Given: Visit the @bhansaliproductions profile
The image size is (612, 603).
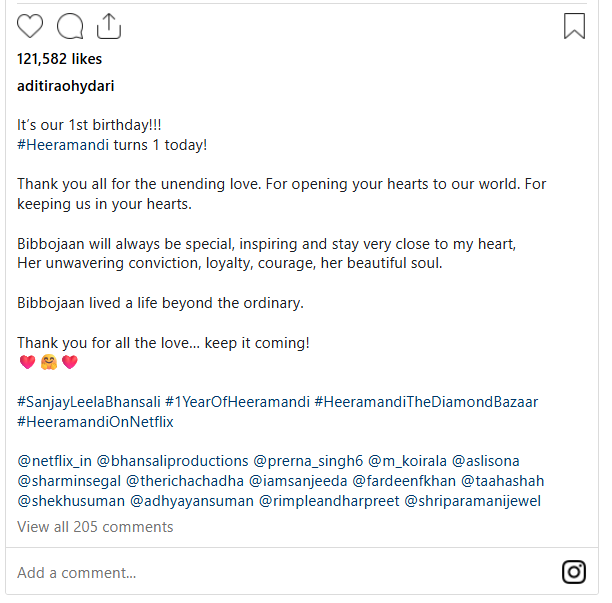Looking at the screenshot, I should (x=172, y=461).
